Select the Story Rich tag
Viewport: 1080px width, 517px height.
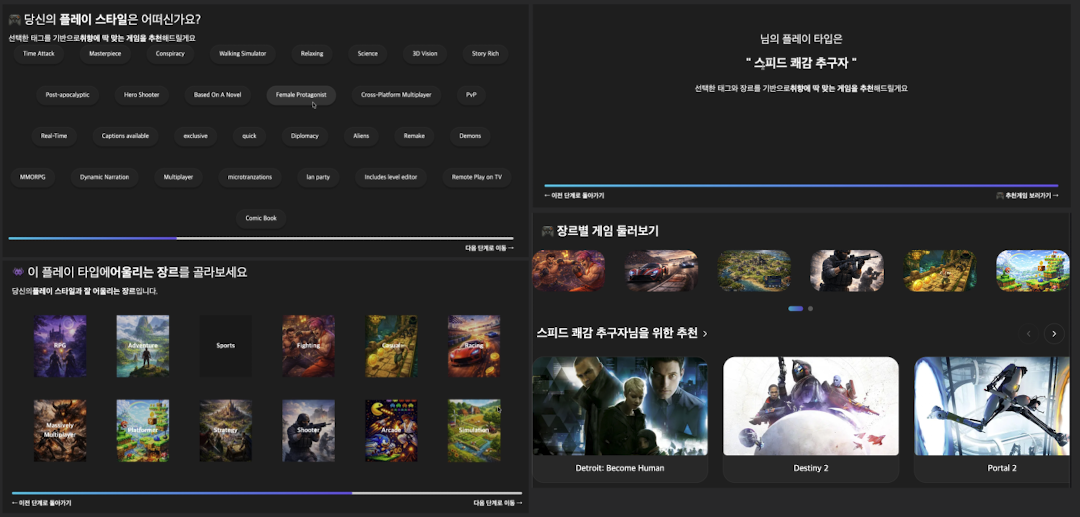point(485,54)
